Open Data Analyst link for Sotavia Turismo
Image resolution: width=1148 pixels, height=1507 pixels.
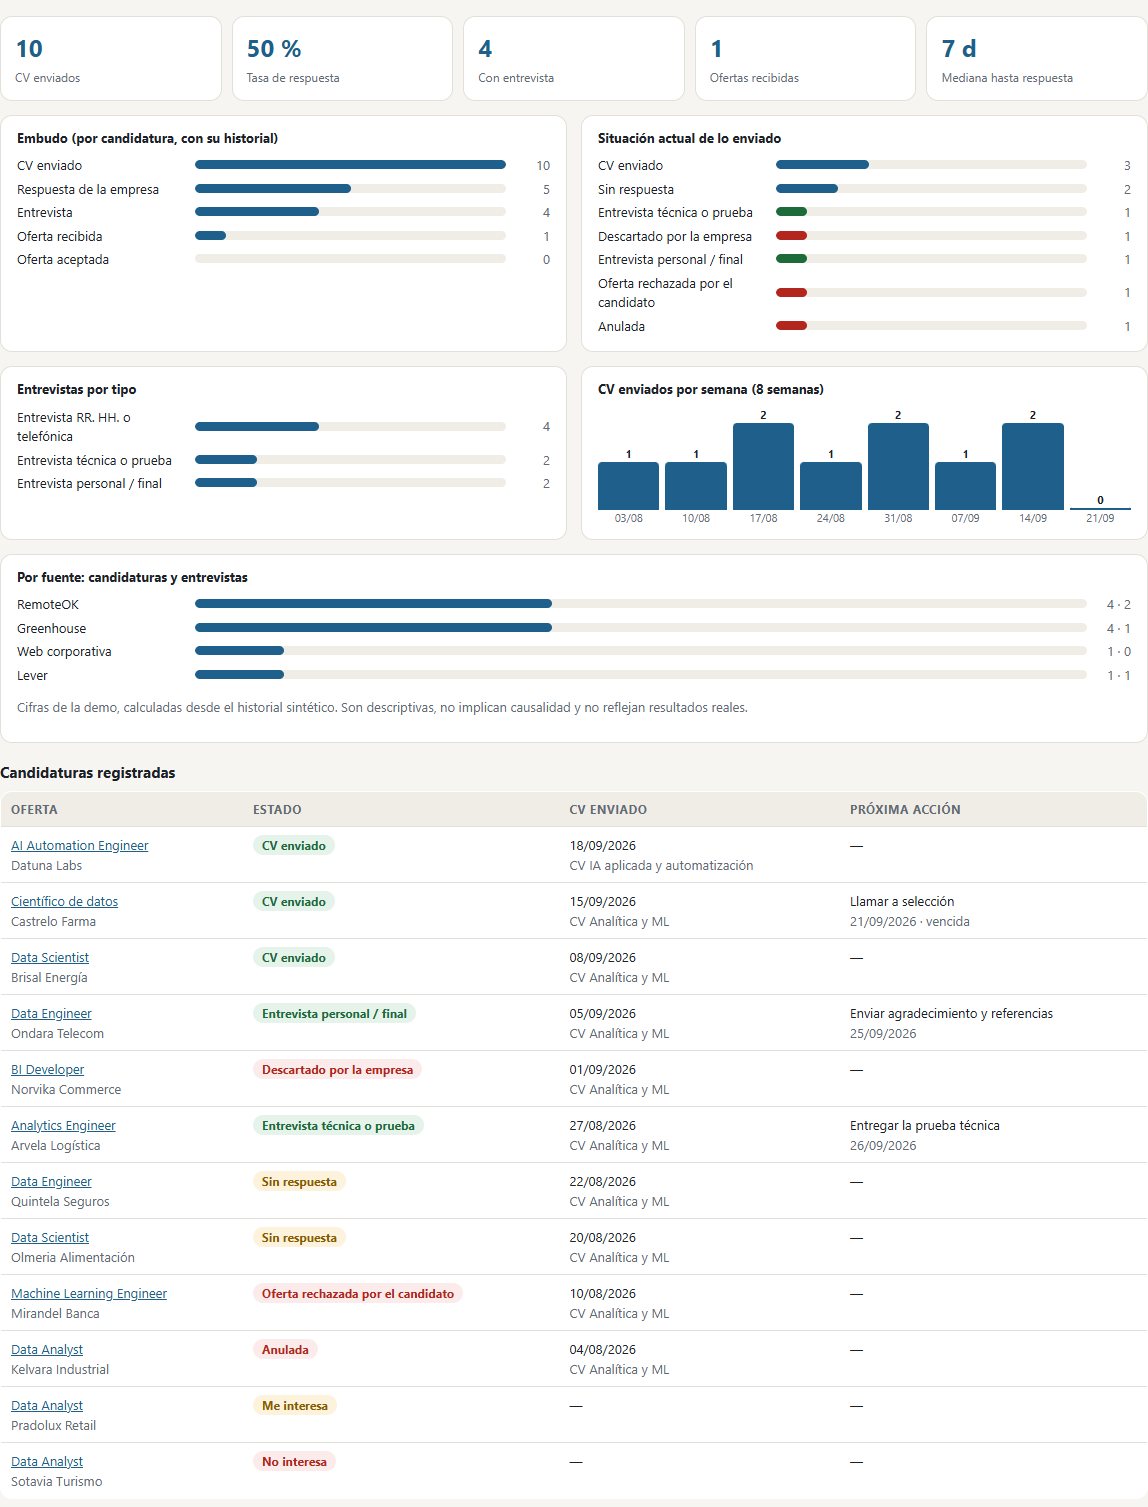47,1462
